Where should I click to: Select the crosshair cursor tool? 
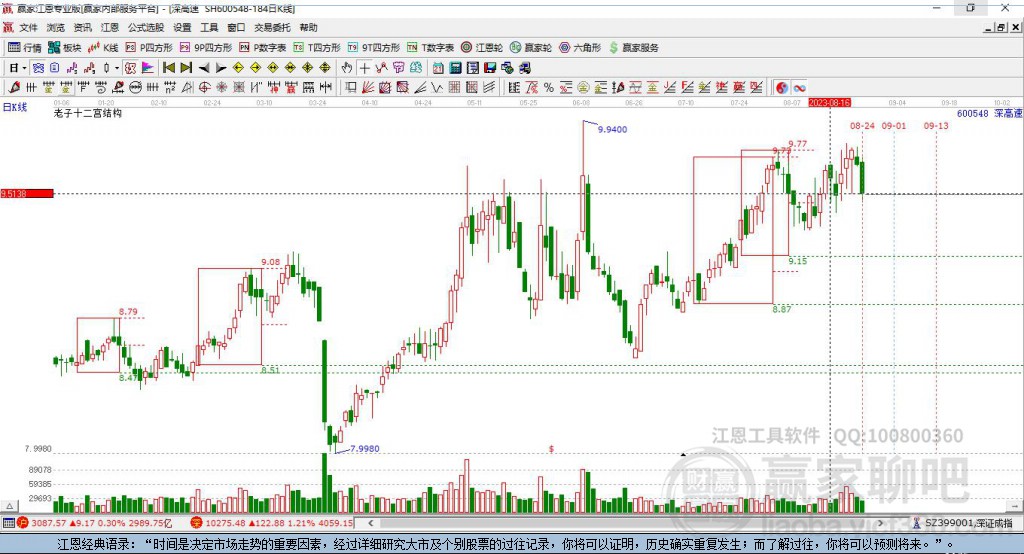(364, 68)
